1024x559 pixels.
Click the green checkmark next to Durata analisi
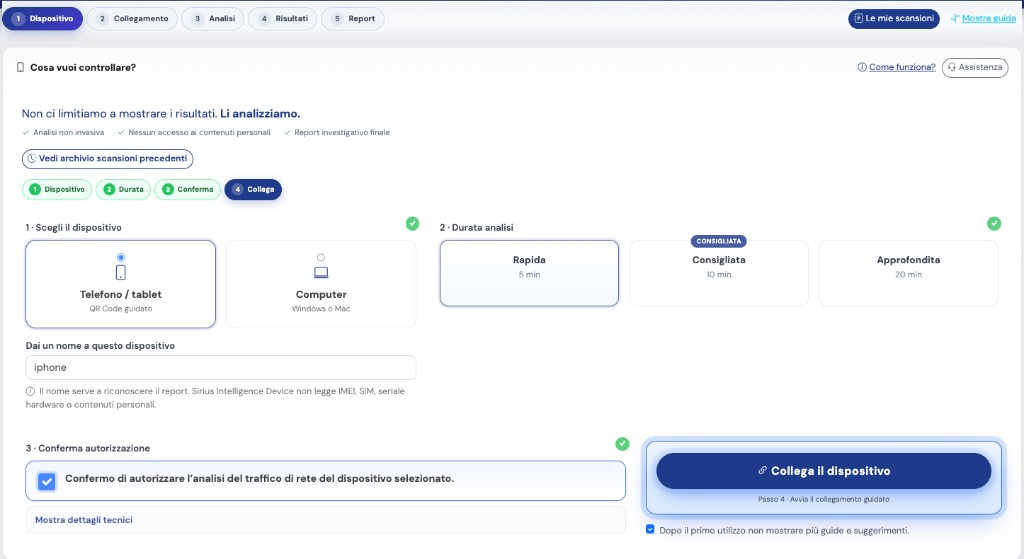pos(994,223)
